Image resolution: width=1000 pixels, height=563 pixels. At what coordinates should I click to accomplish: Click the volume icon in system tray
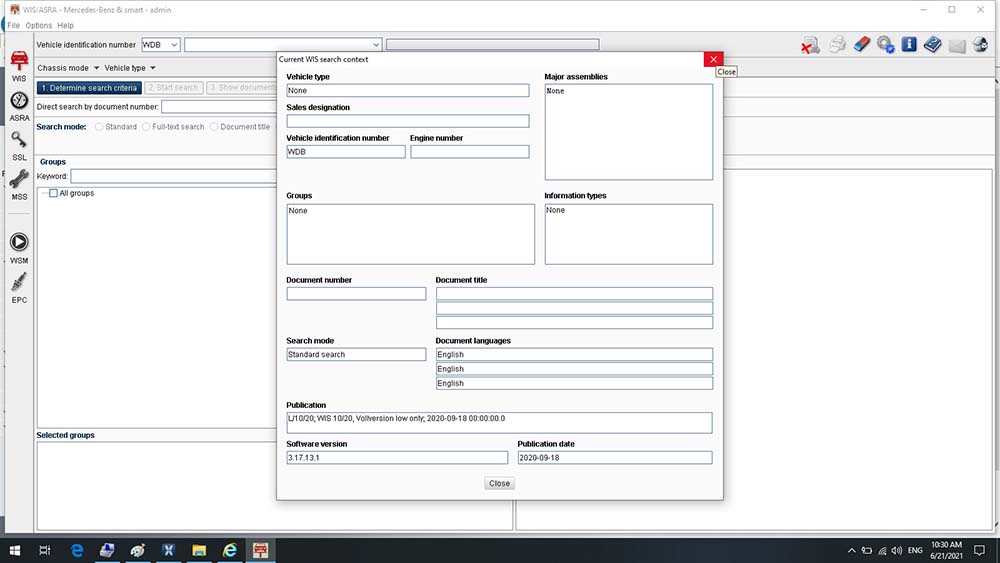(897, 550)
